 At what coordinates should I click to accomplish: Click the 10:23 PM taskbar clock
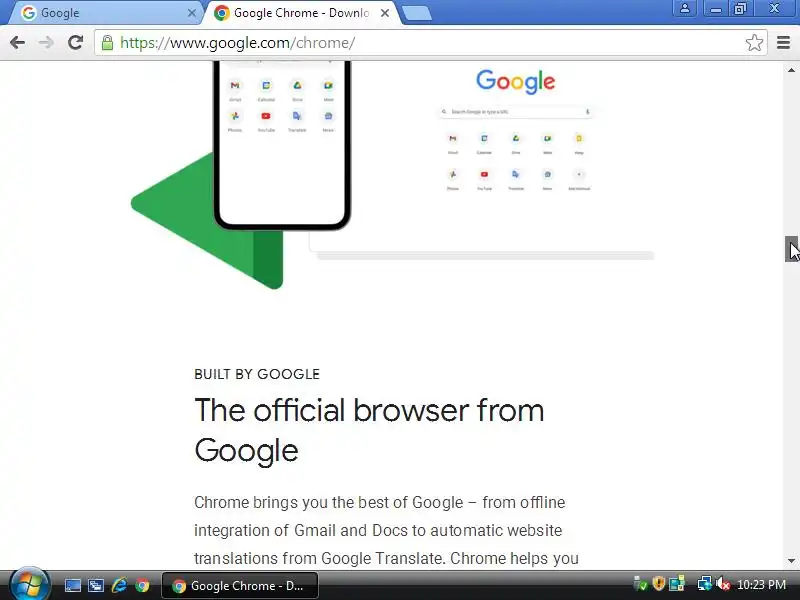pos(761,585)
